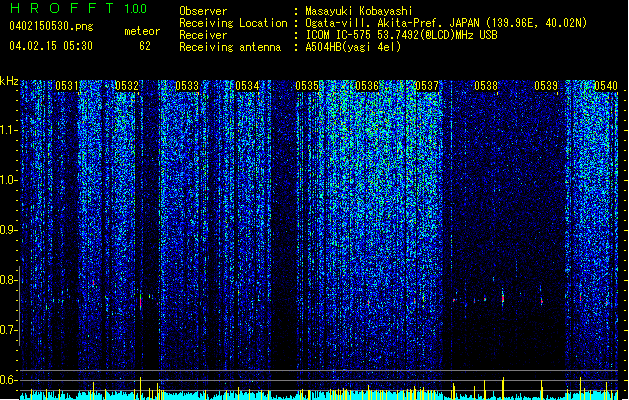Click the 'meteor' label
Viewport: 629px width, 400px height.
pos(142,31)
